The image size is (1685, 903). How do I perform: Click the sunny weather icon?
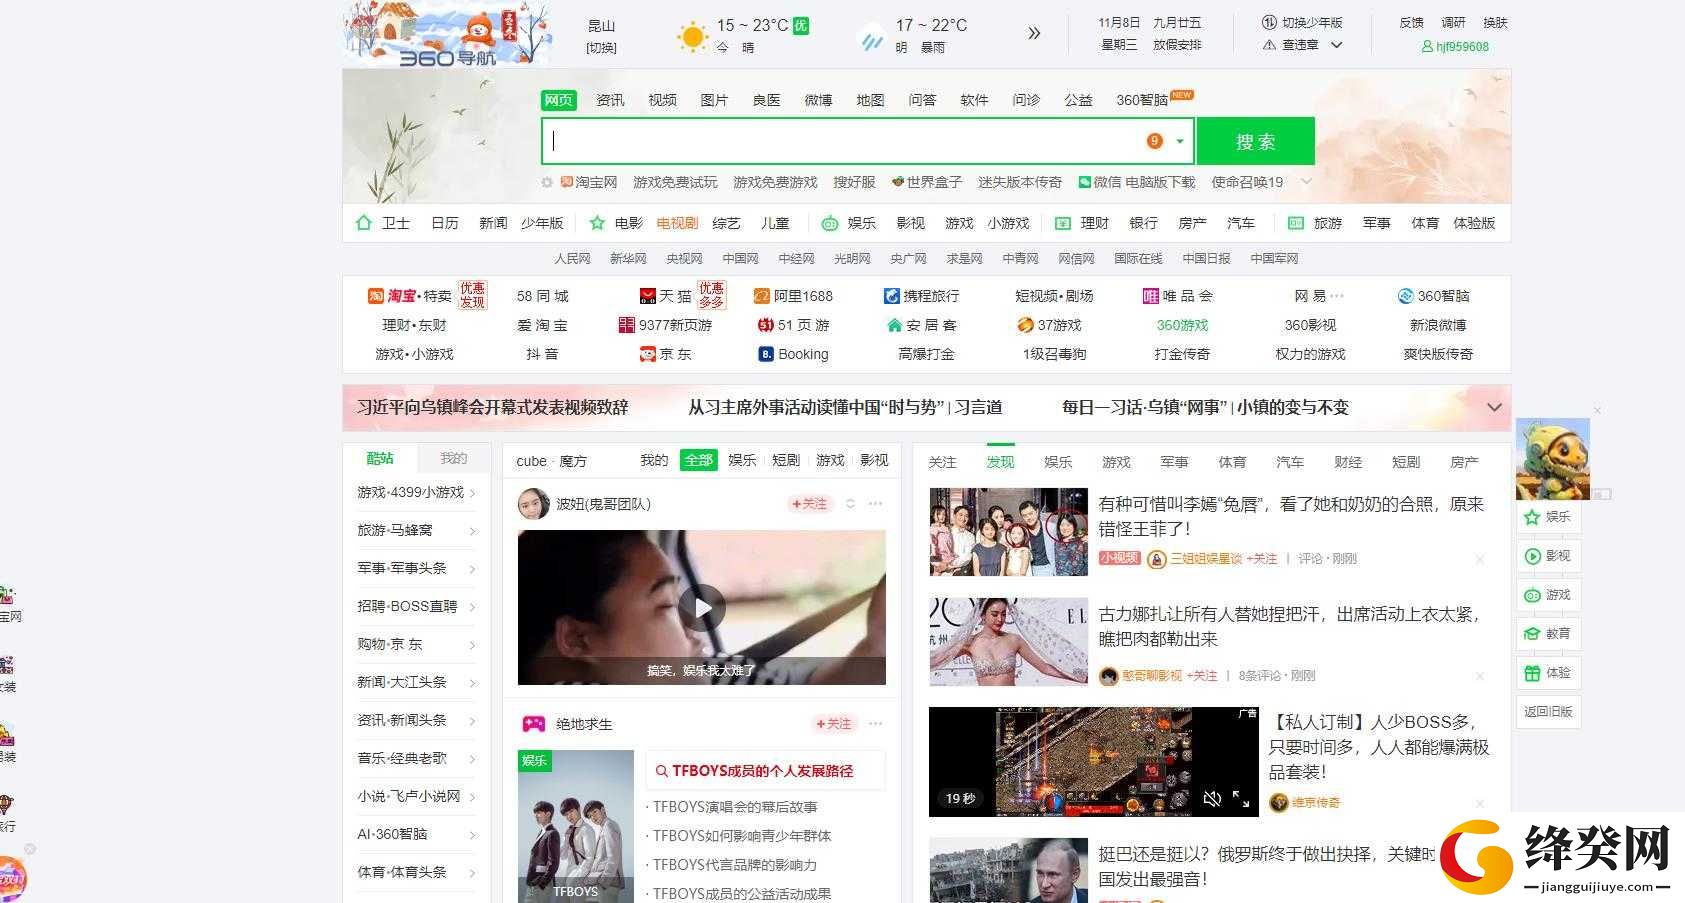click(x=692, y=37)
